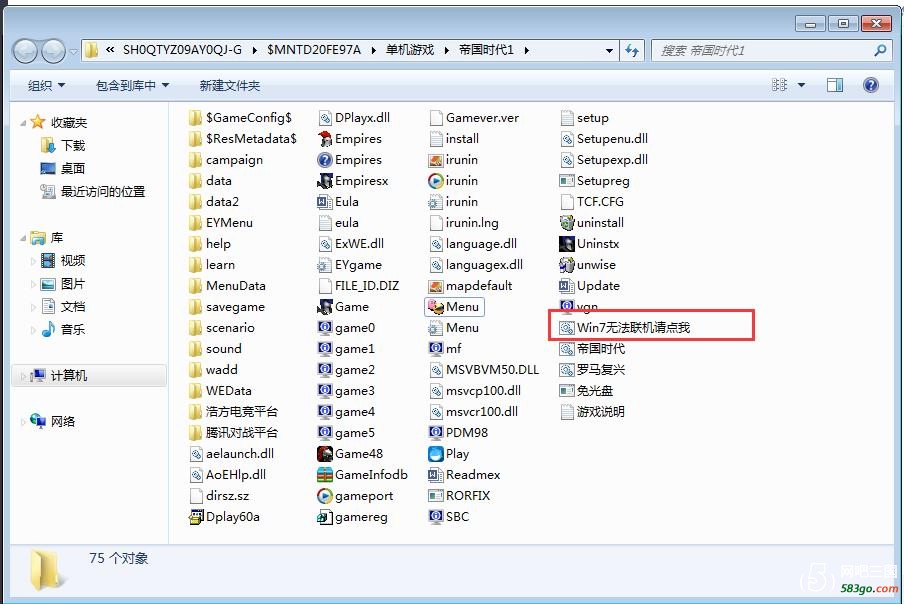Select the Game48 application icon
Image resolution: width=904 pixels, height=604 pixels.
click(x=325, y=454)
